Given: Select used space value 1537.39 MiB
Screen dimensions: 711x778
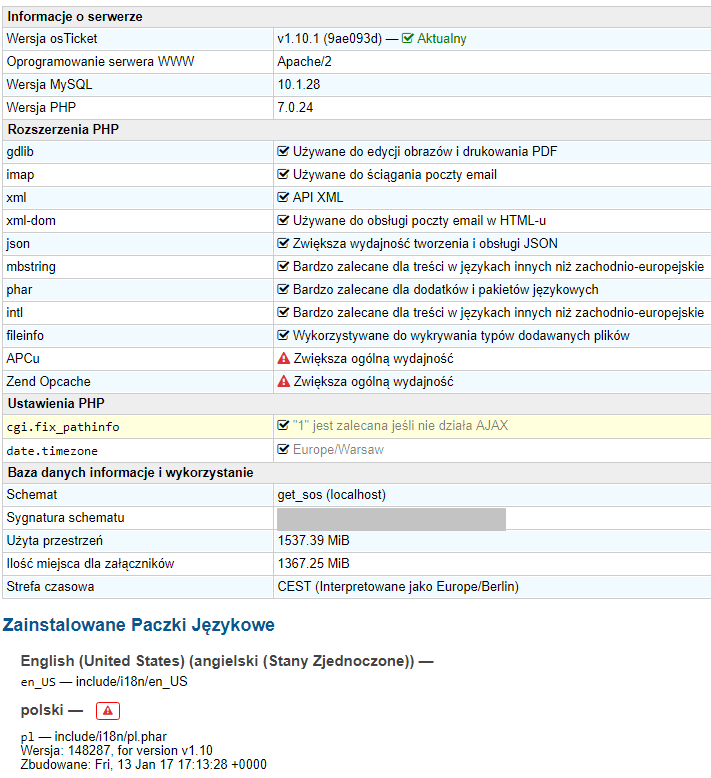Looking at the screenshot, I should click(x=313, y=540).
